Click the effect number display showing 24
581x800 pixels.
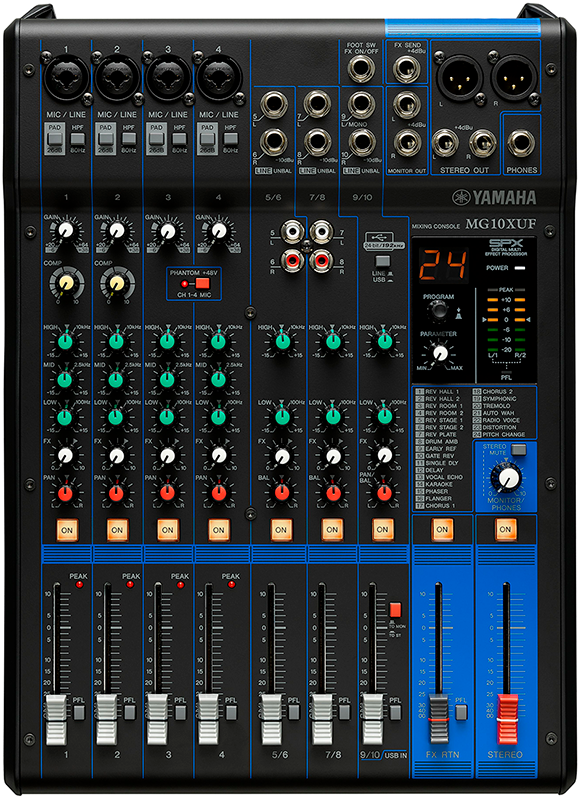443,265
